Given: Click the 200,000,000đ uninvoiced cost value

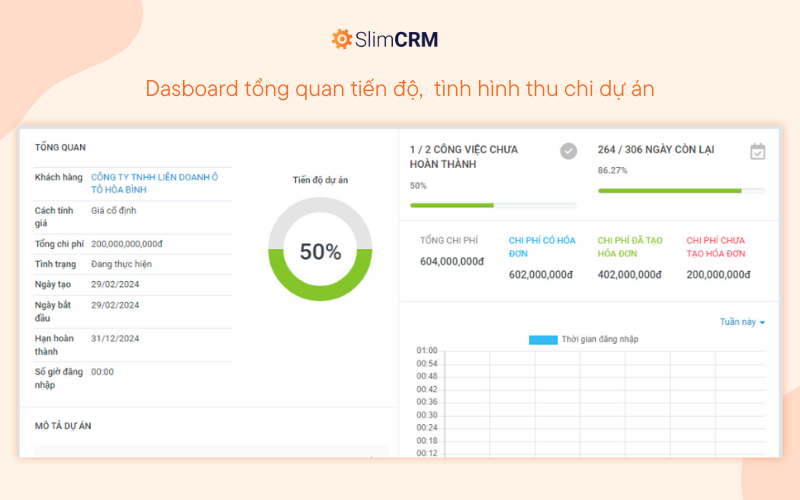Looking at the screenshot, I should (718, 274).
